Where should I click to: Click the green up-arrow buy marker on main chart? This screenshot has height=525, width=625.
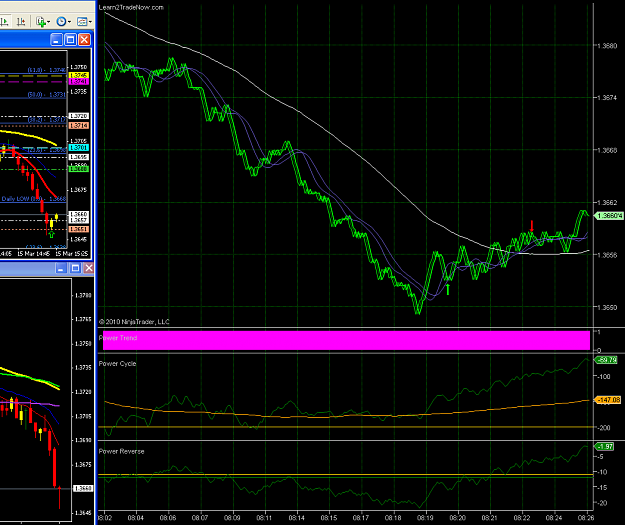448,289
